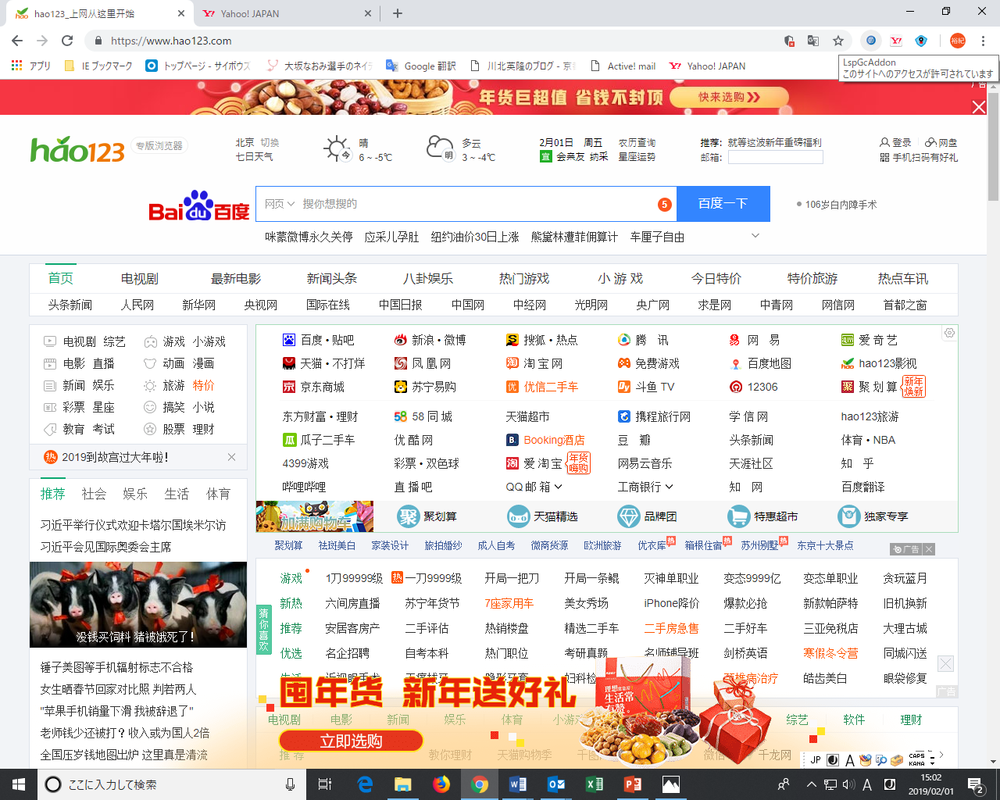Image resolution: width=1000 pixels, height=800 pixels.
Task: Open settings gear in site links panel
Action: 949,333
